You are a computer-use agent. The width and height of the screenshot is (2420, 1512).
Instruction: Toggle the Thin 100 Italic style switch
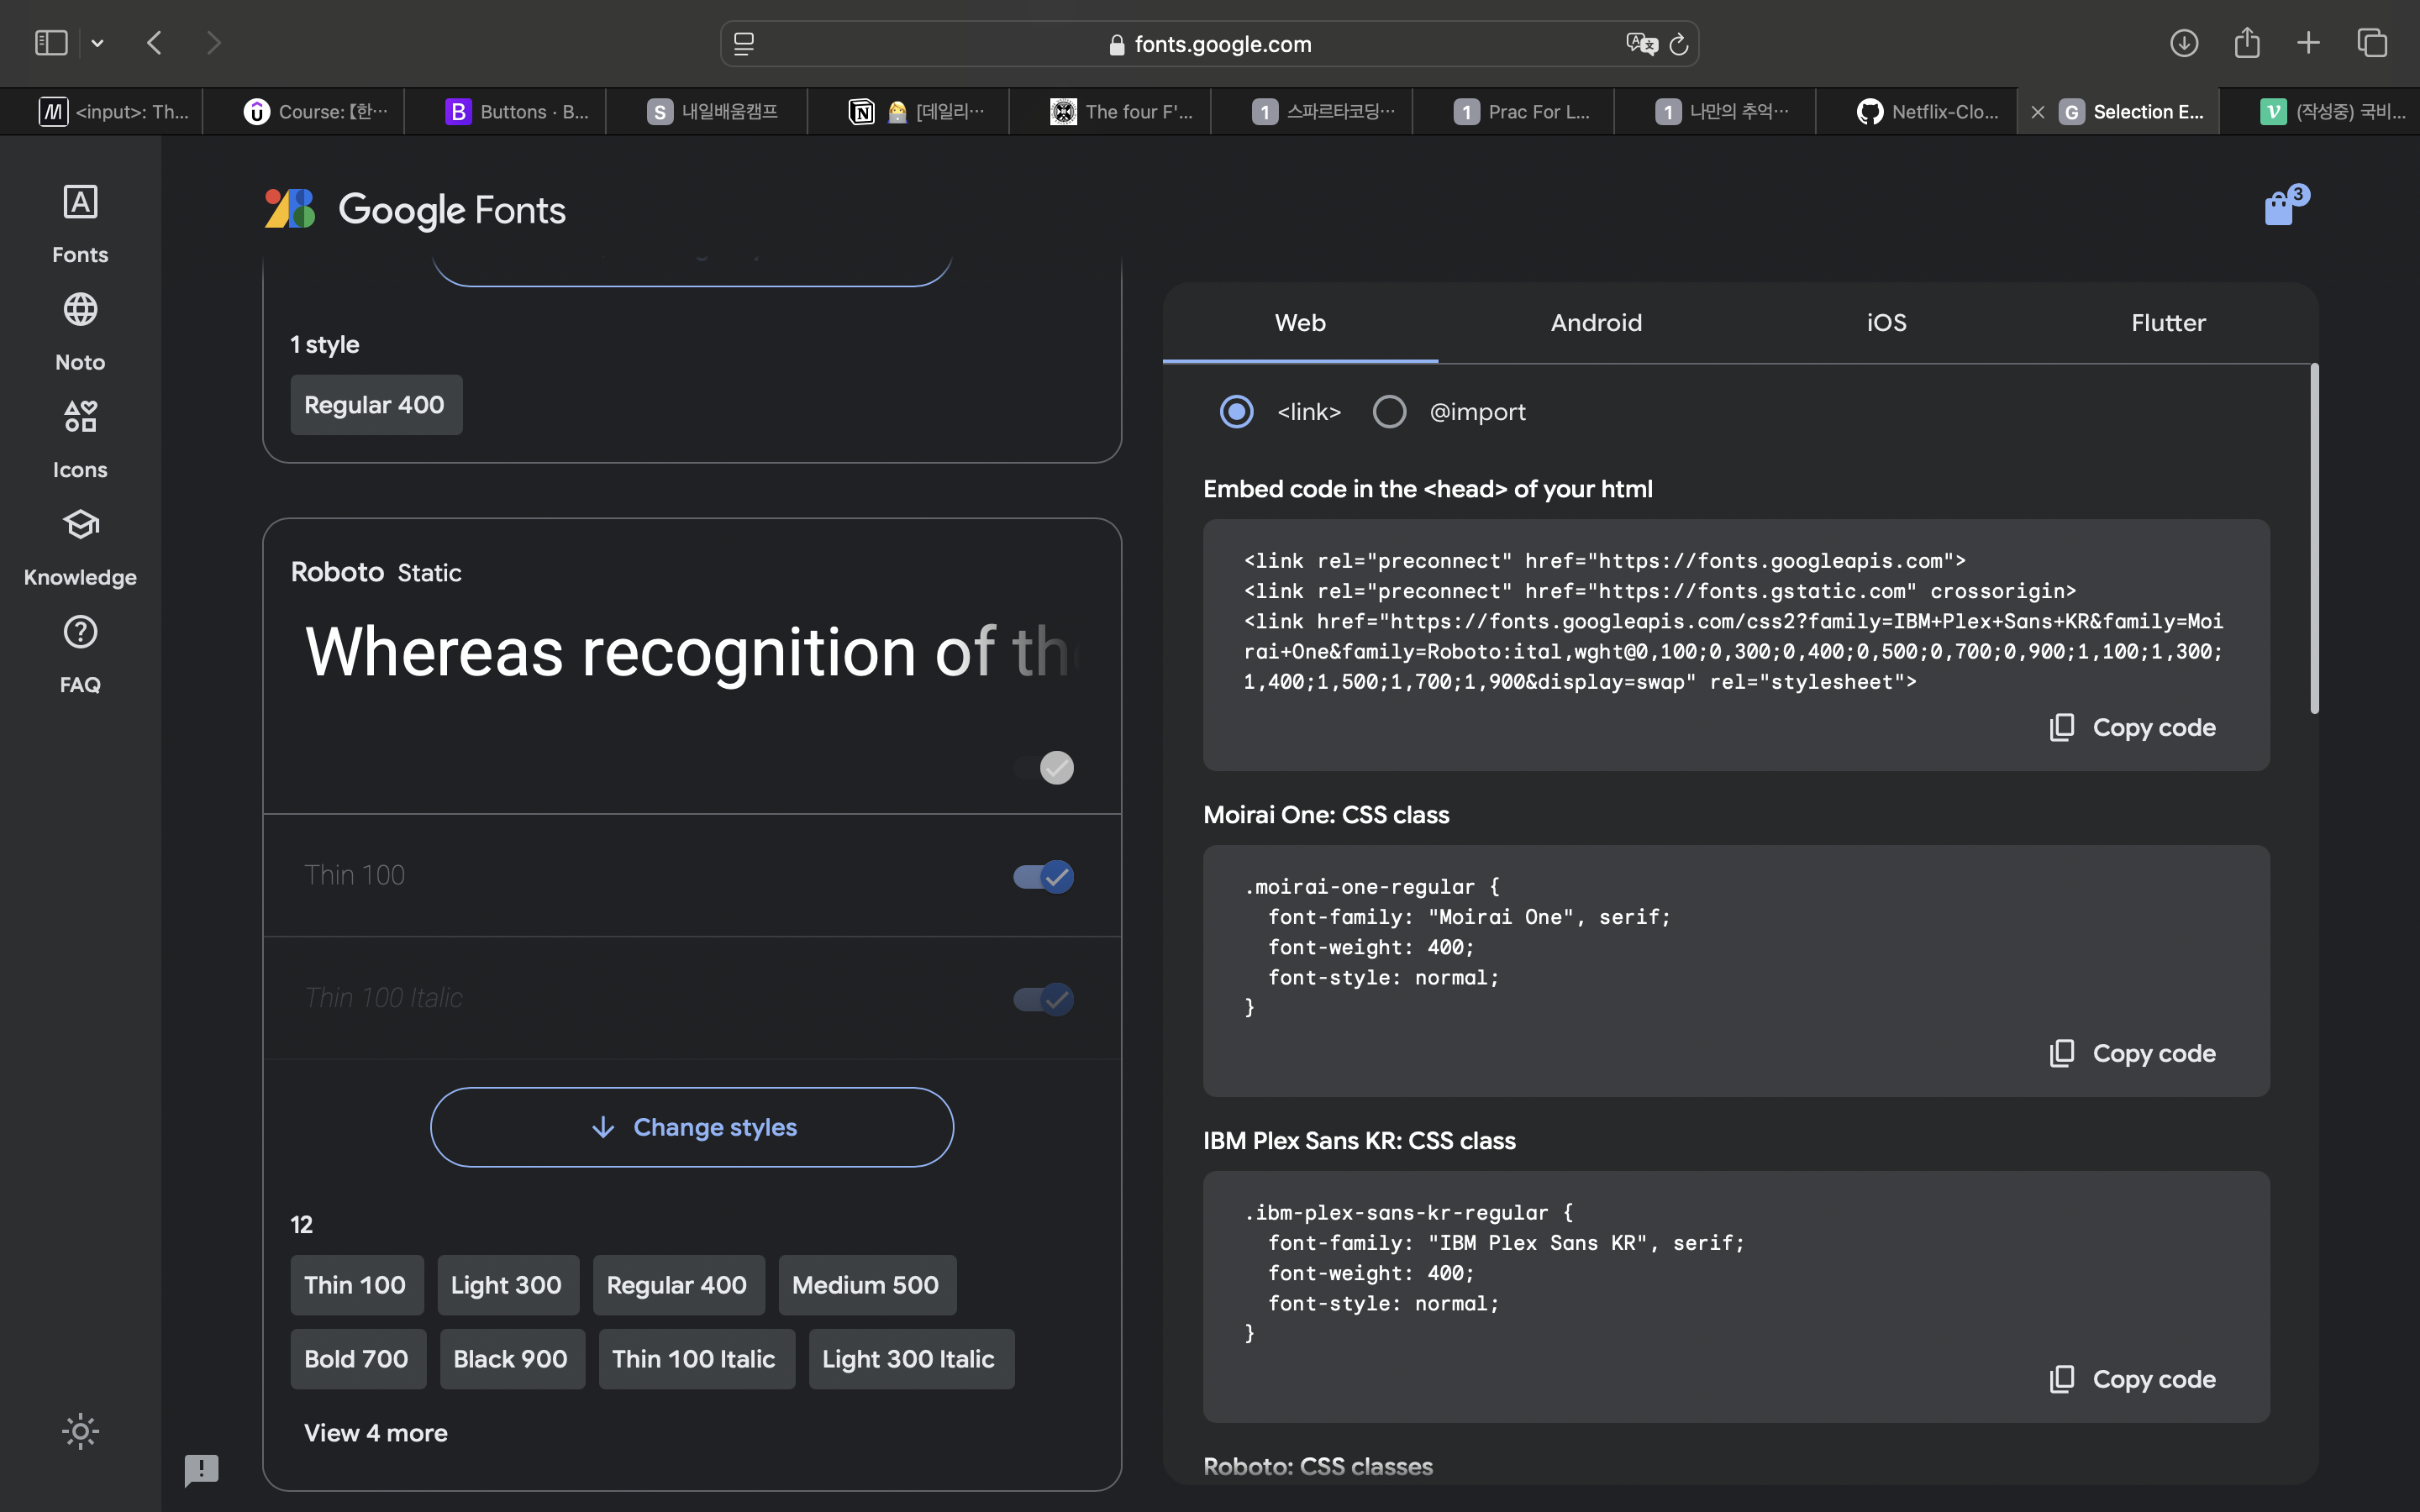point(1043,999)
